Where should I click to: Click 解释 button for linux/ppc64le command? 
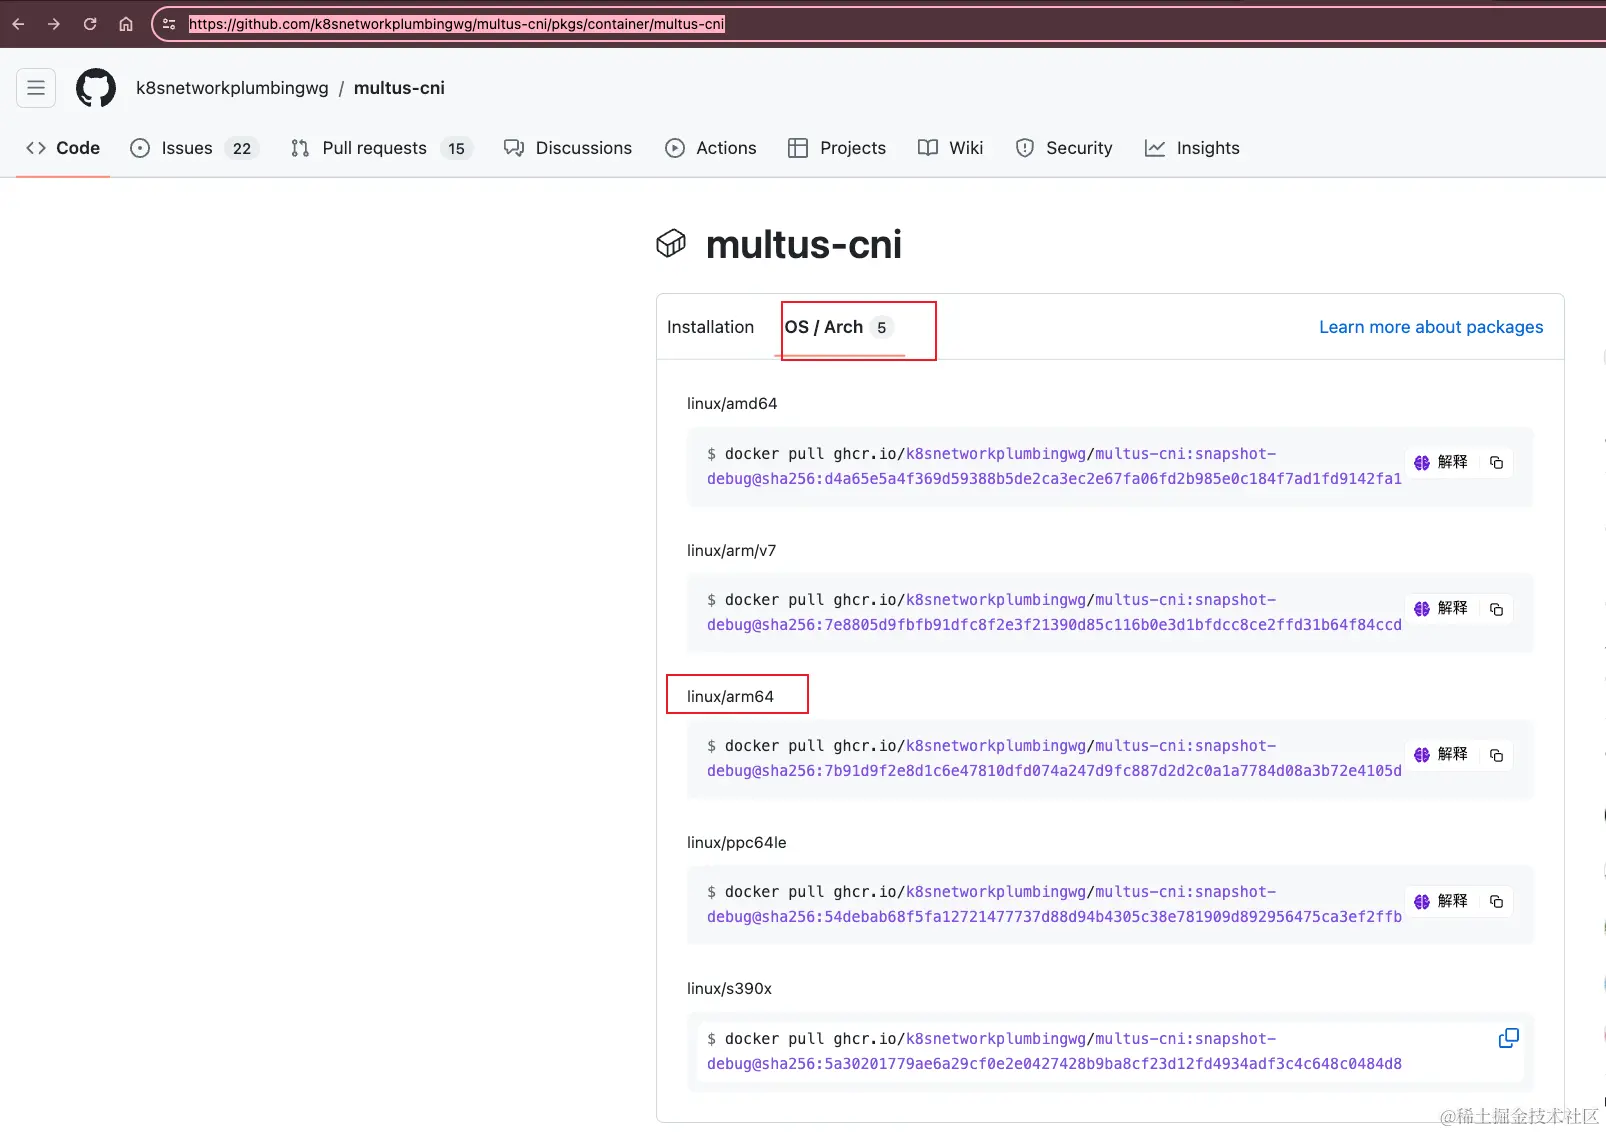point(1440,901)
